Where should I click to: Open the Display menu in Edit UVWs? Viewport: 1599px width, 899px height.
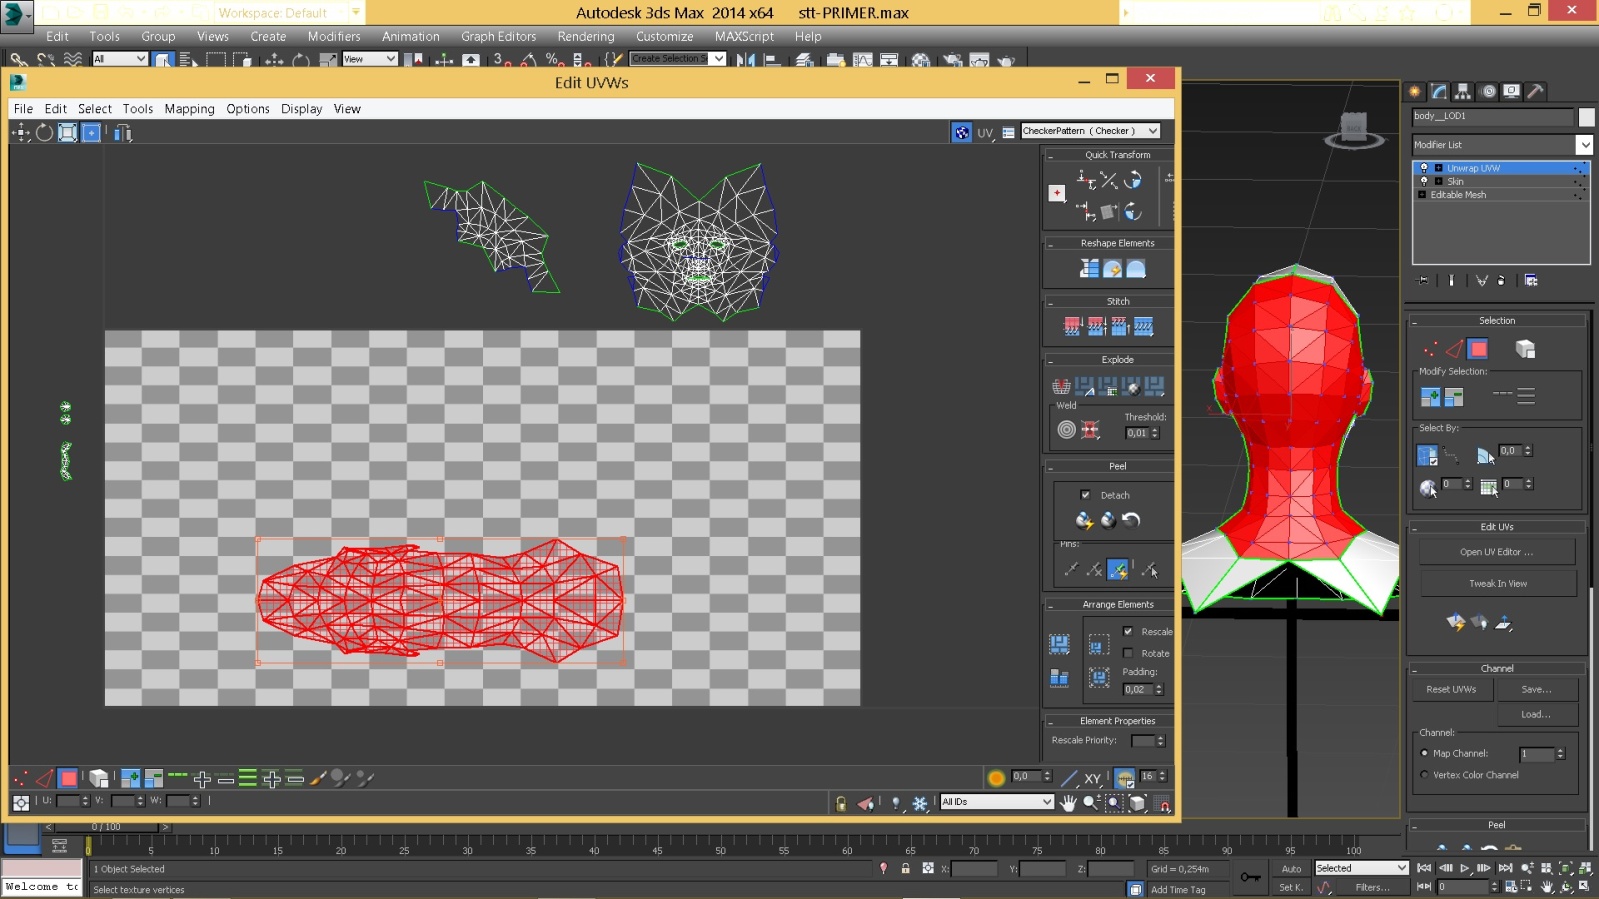(301, 109)
